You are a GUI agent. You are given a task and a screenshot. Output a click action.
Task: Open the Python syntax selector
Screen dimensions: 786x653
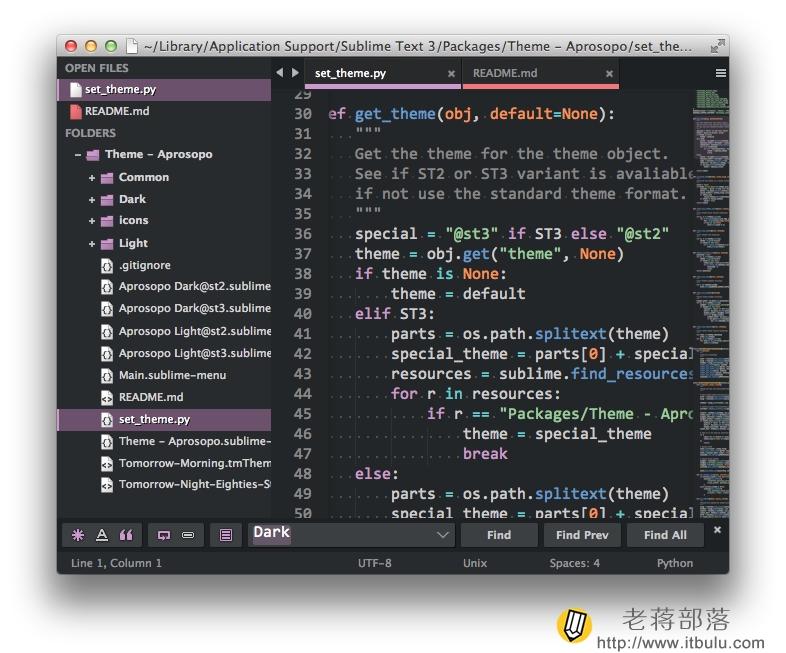pos(675,563)
